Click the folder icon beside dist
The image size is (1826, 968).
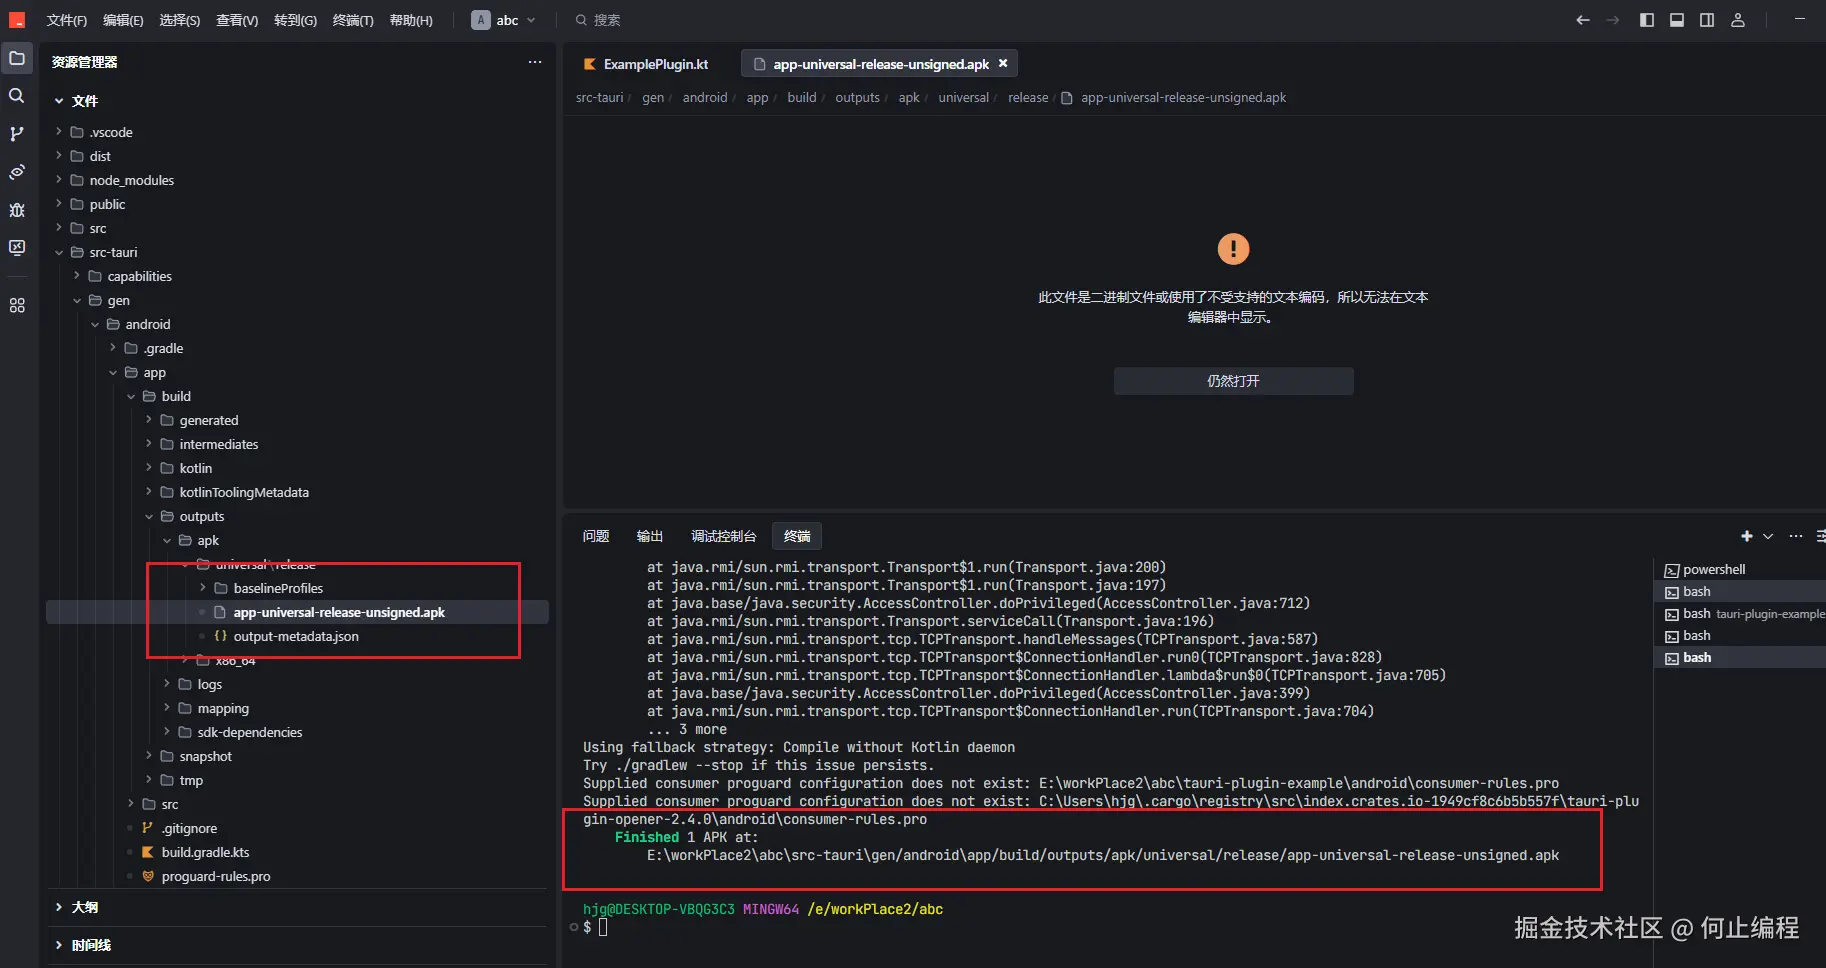[x=76, y=156]
